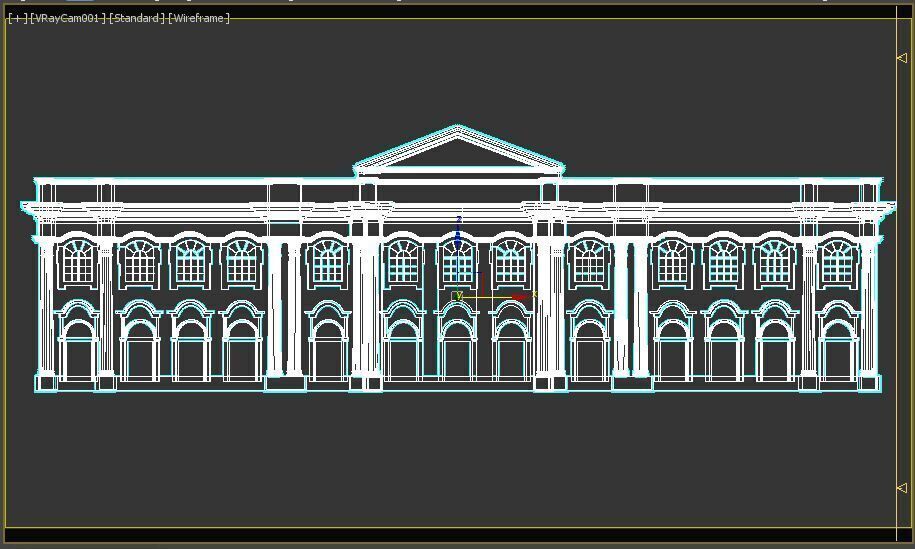This screenshot has height=549, width=915.
Task: Click the yellow XY plane handle at gizmo origin
Action: (x=458, y=296)
